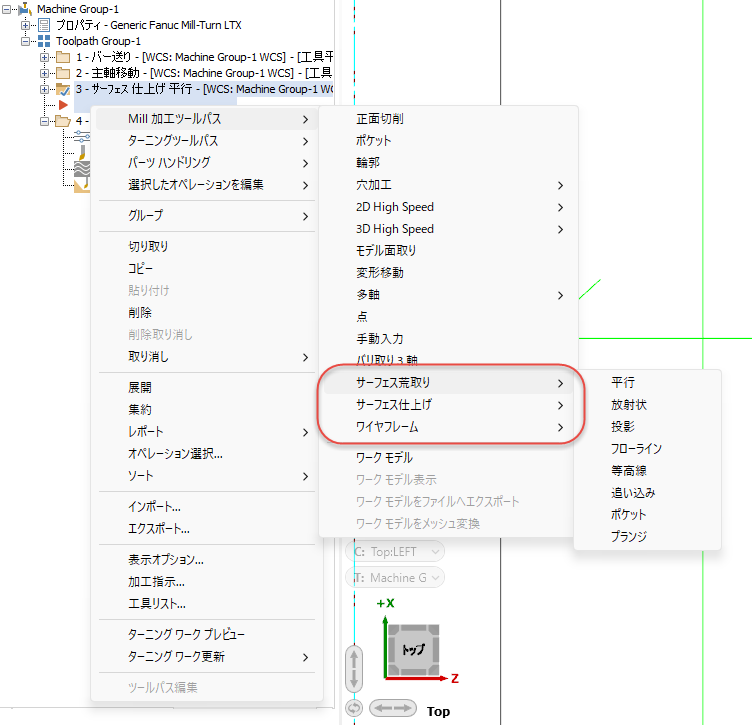This screenshot has width=752, height=725.
Task: Click the folder icon of operation 2 主軸移動
Action: click(63, 73)
